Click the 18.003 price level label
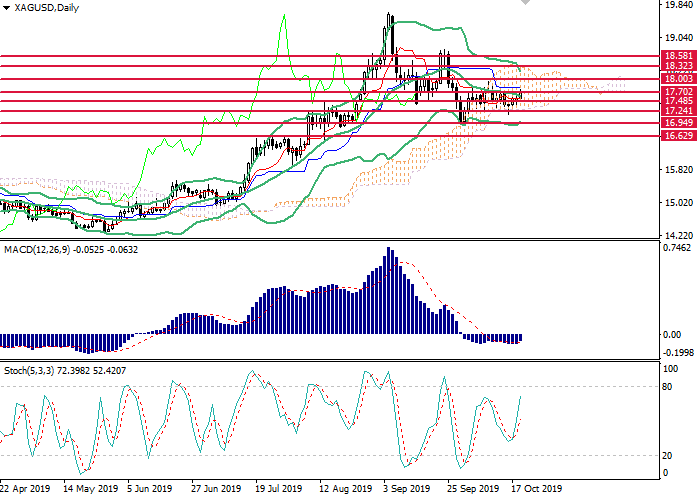 point(679,78)
